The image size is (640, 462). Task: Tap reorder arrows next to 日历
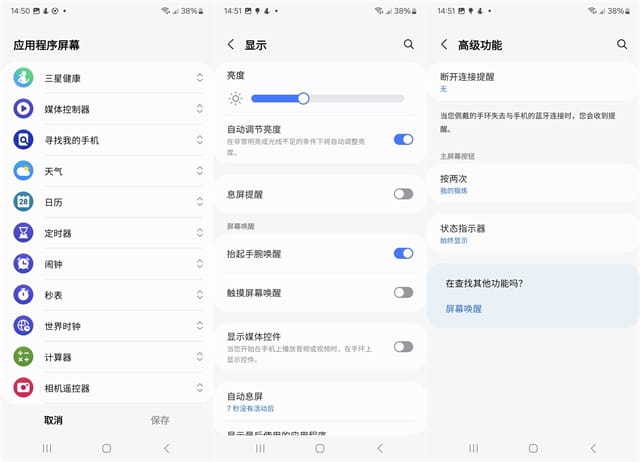tap(199, 202)
